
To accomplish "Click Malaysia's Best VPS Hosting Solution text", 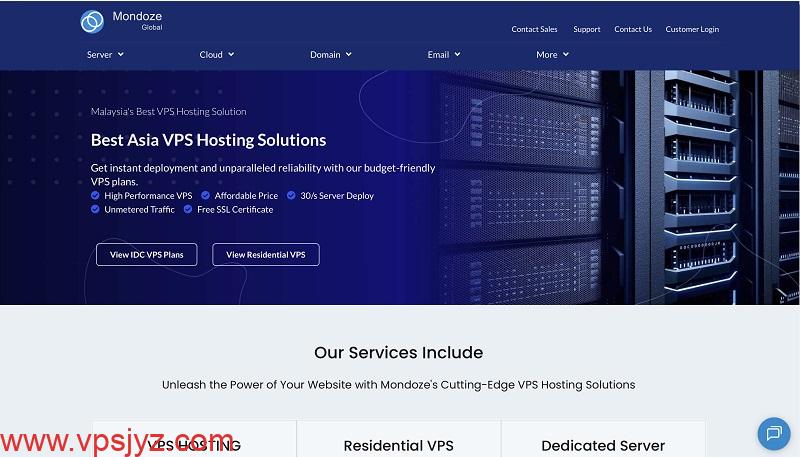I will [168, 112].
